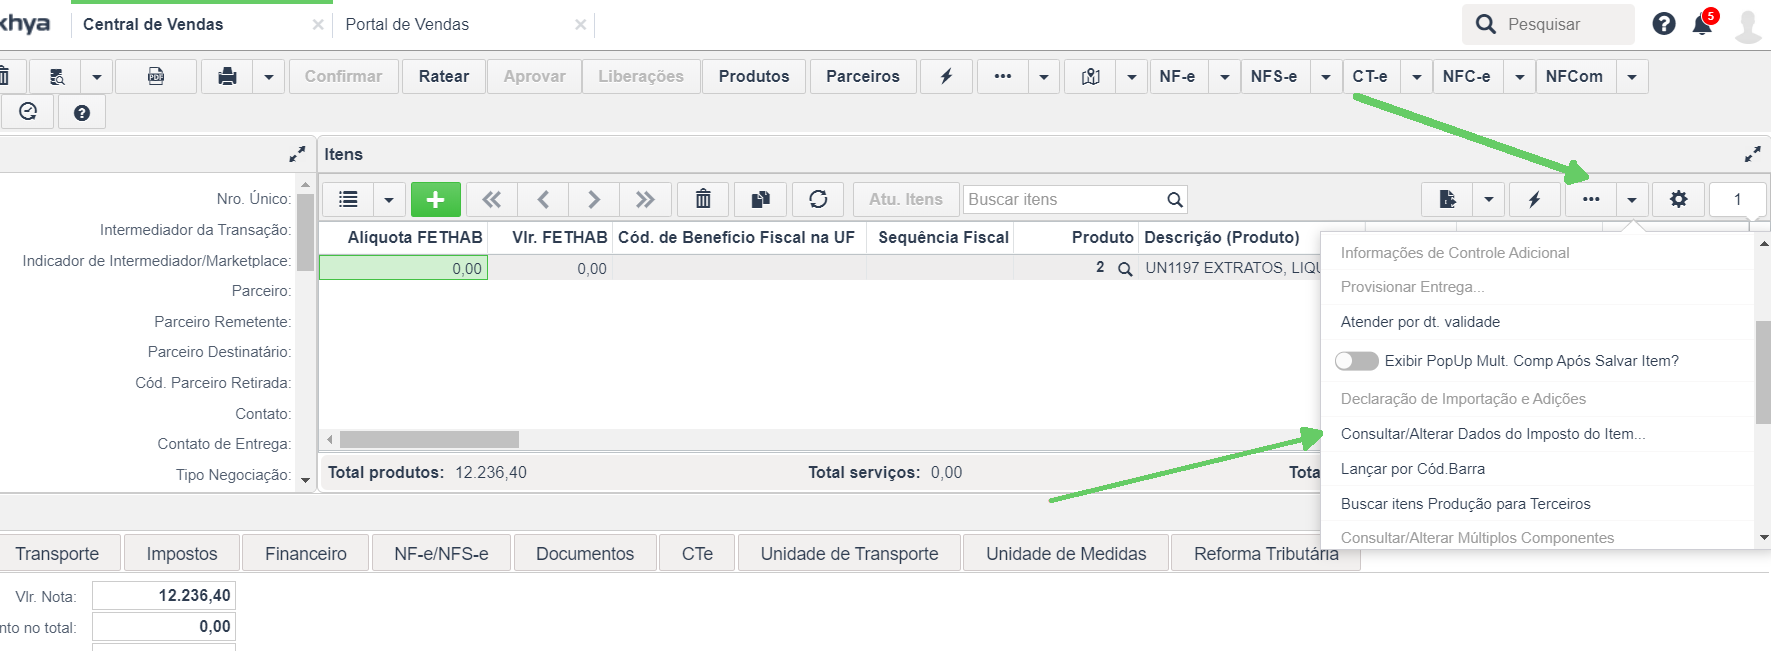This screenshot has width=1771, height=651.
Task: Delete item using the trash icon
Action: (x=703, y=199)
